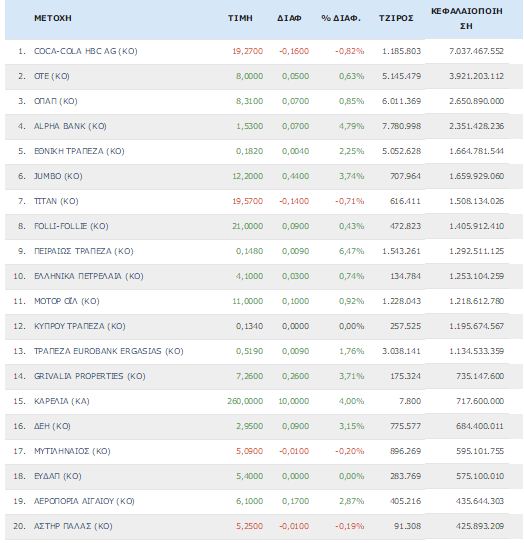
Task: Click the ΤΙΜΗ column header
Action: [x=240, y=18]
